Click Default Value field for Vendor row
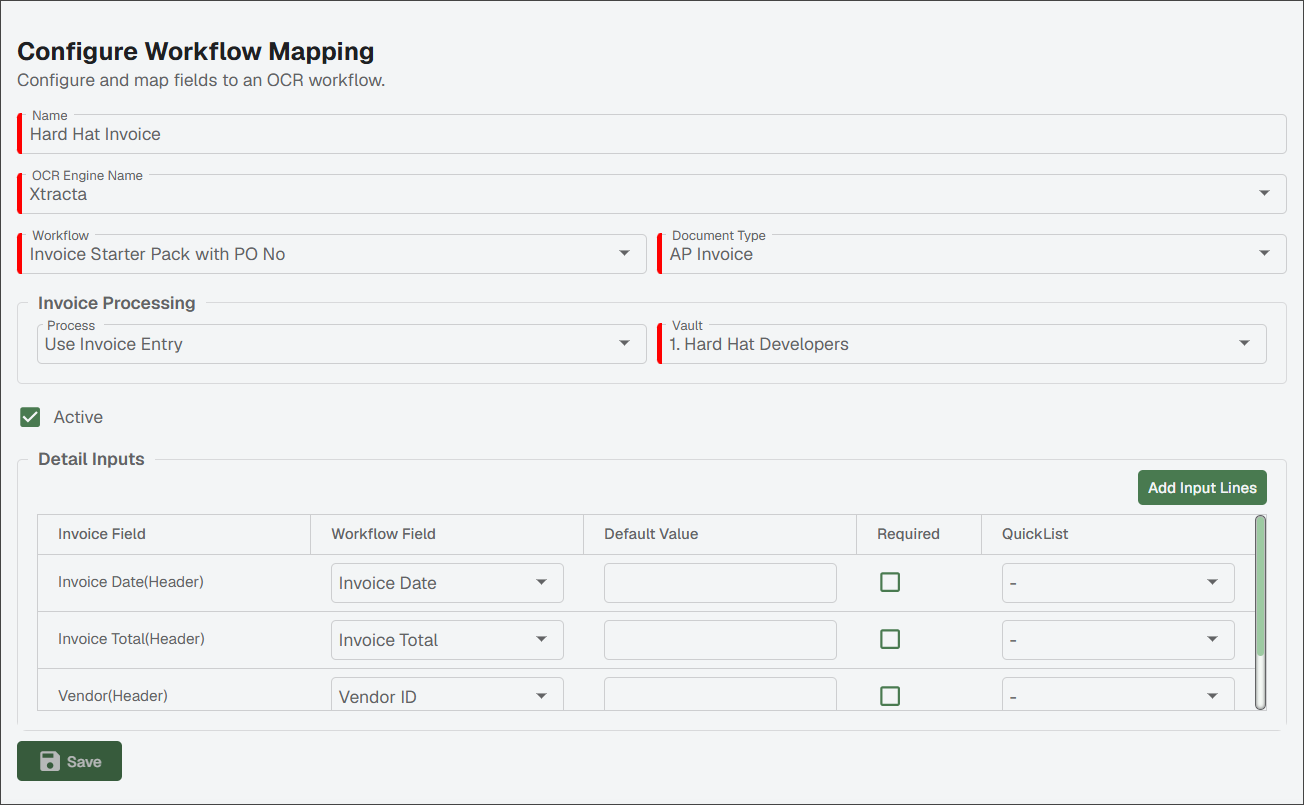This screenshot has height=805, width=1304. 720,694
